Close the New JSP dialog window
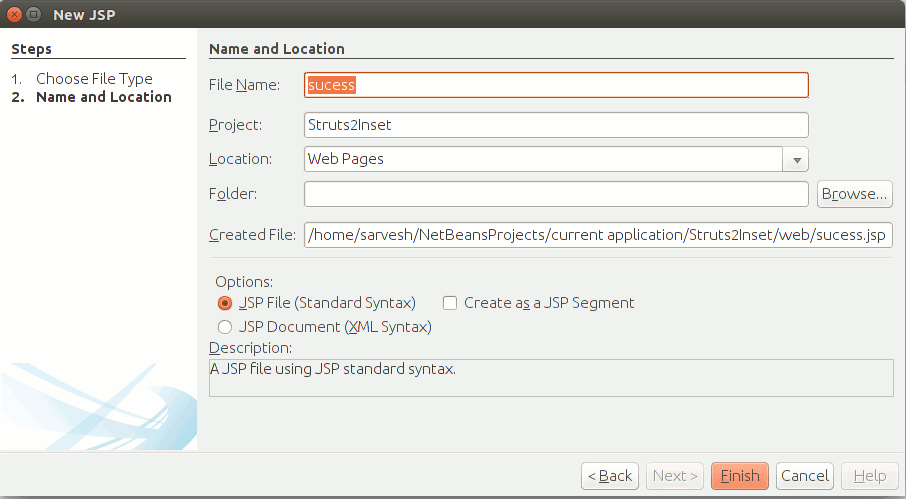The height and width of the screenshot is (499, 906). pyautogui.click(x=16, y=14)
